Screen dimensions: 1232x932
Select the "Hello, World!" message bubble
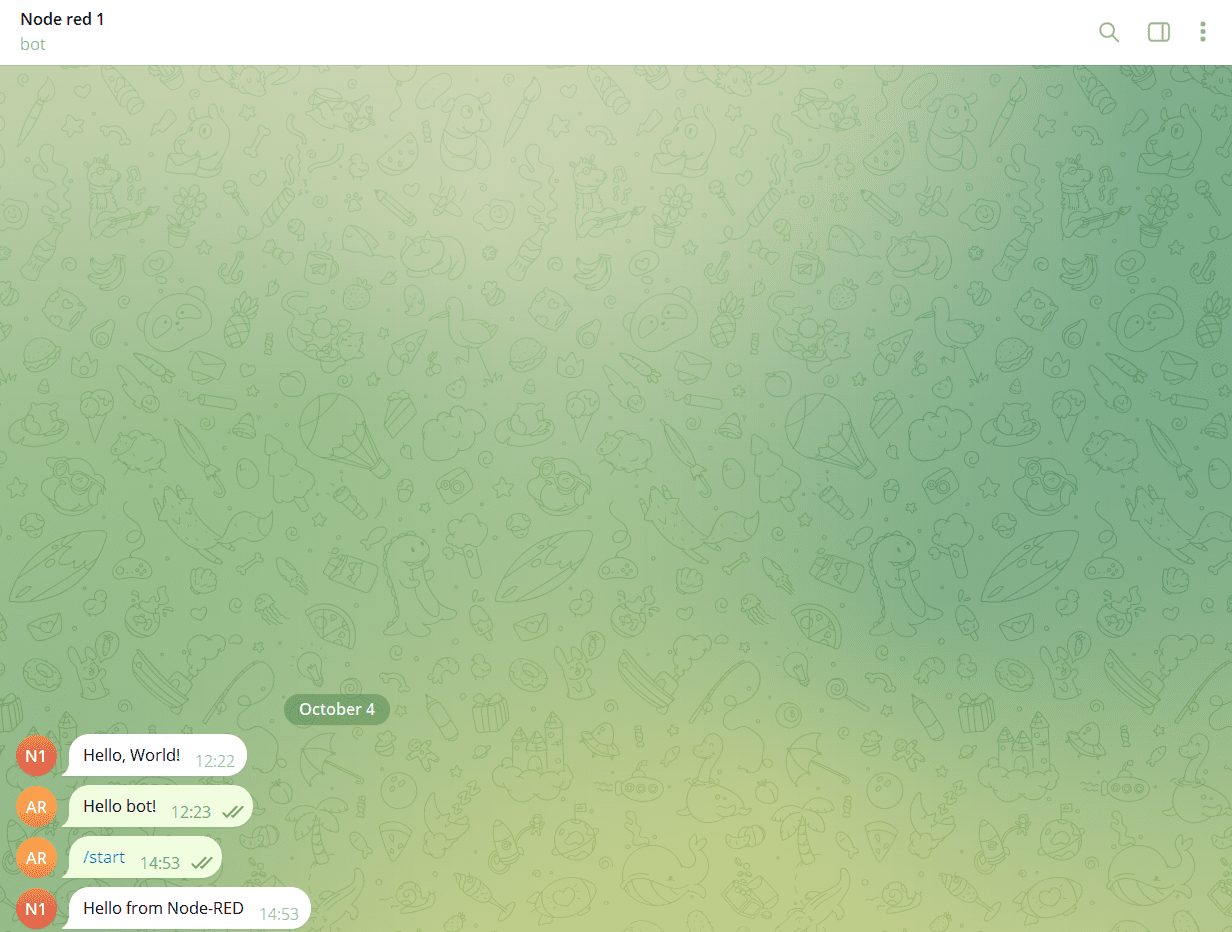coord(130,755)
